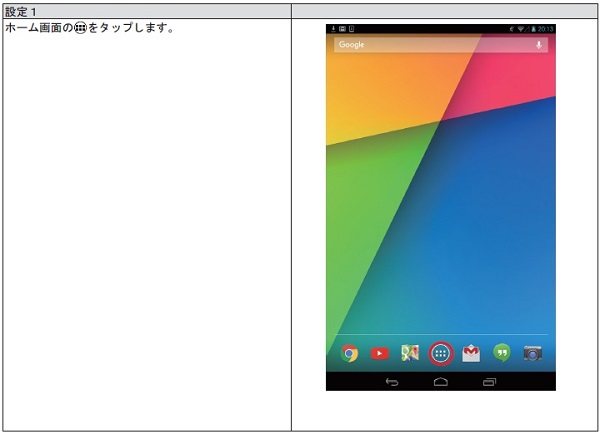Open the Camera app
The height and width of the screenshot is (434, 600).
533,353
